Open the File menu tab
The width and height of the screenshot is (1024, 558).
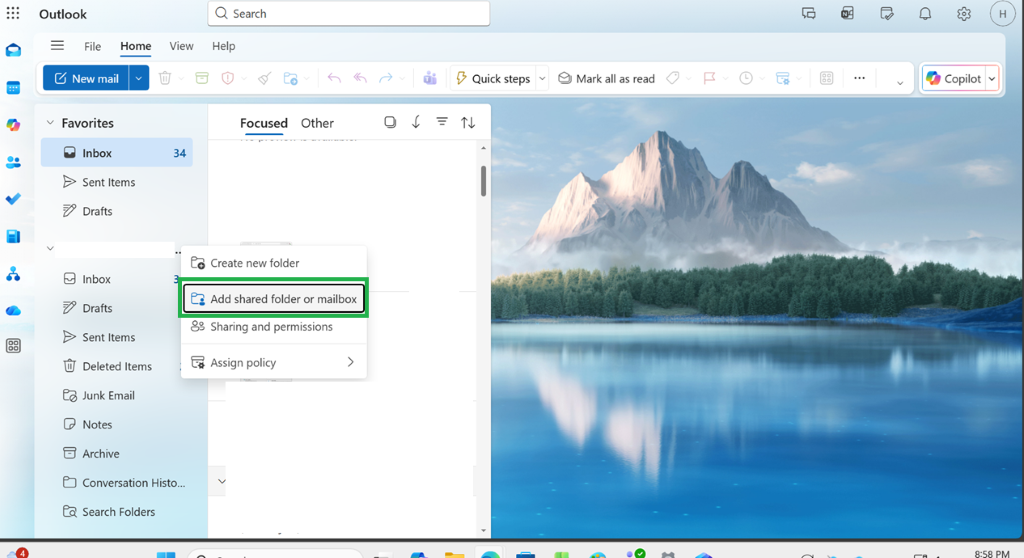[x=92, y=46]
